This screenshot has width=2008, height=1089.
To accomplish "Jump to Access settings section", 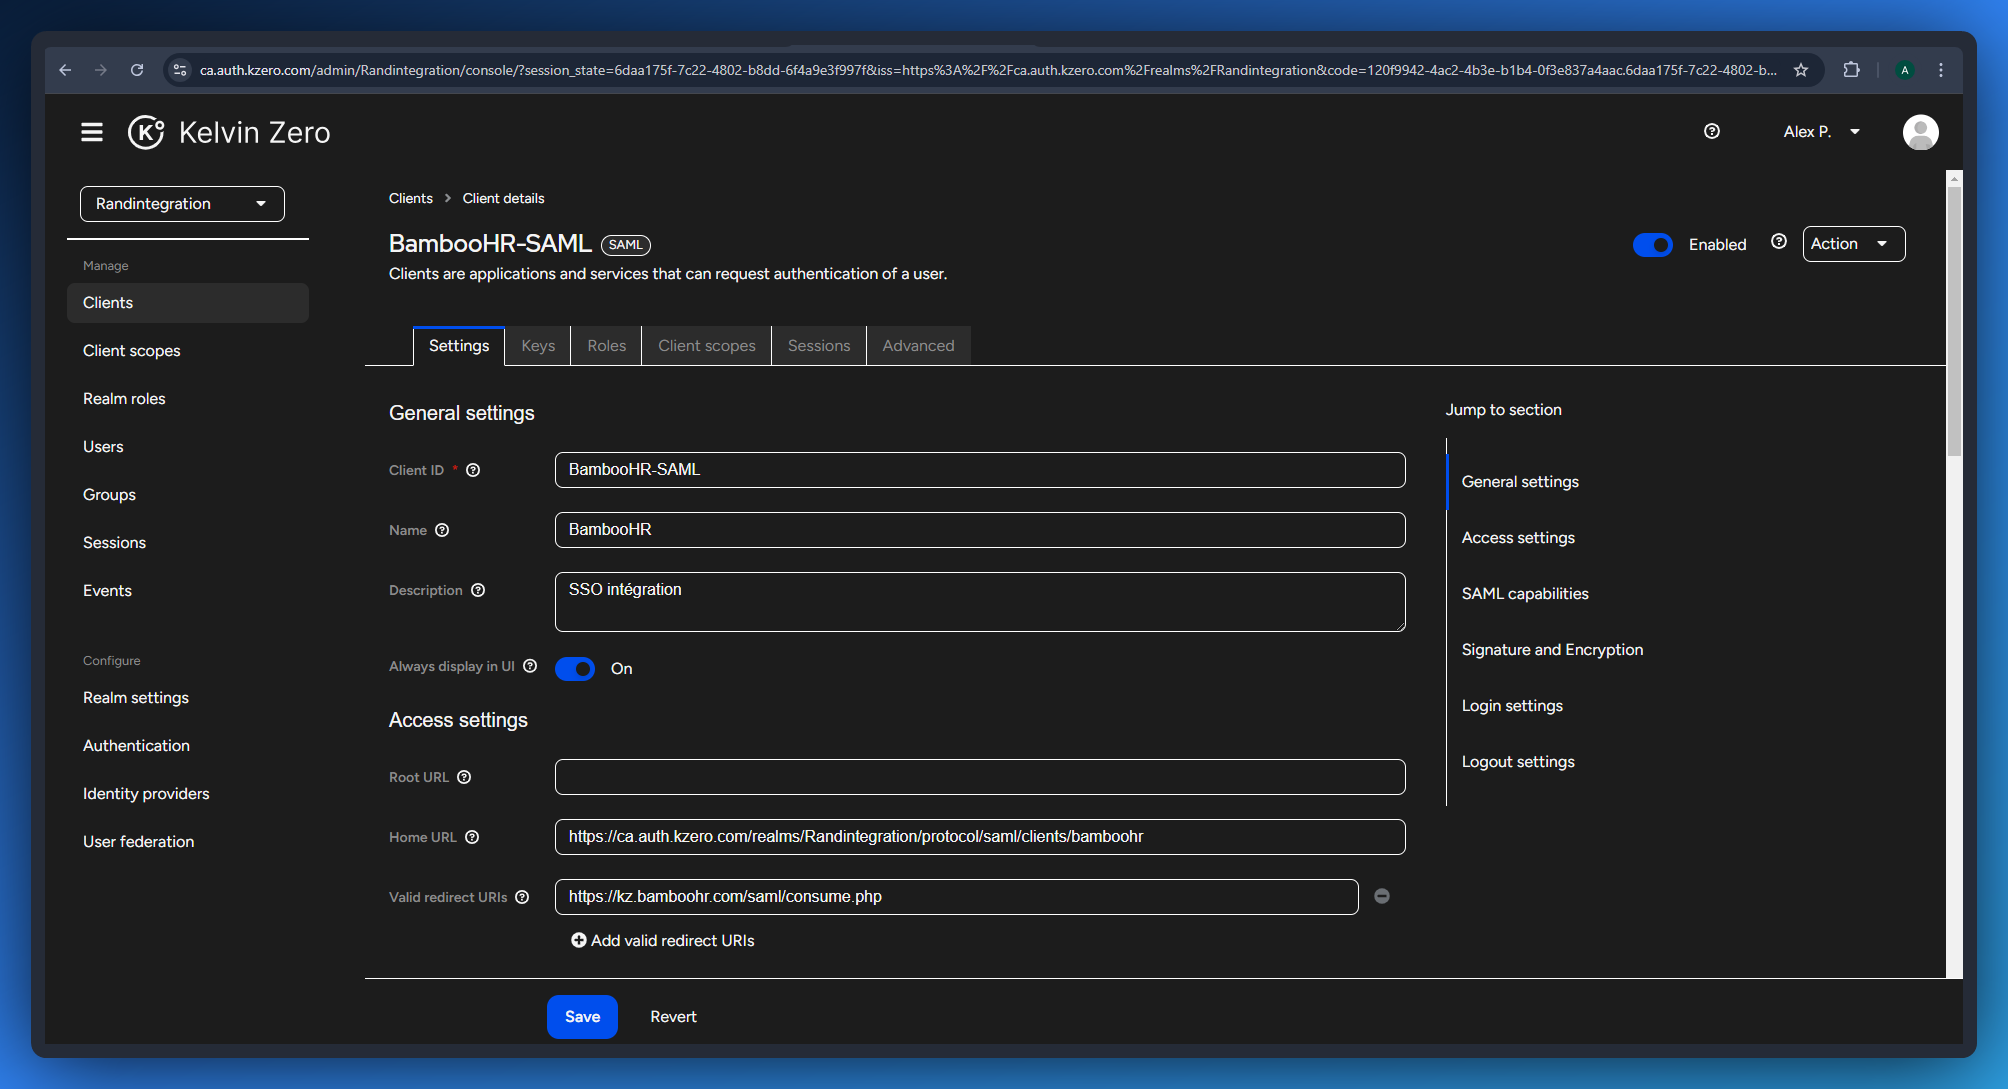I will pyautogui.click(x=1518, y=538).
